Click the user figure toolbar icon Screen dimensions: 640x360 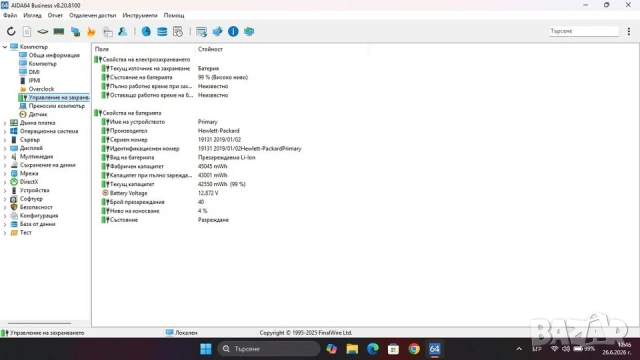[x=122, y=31]
